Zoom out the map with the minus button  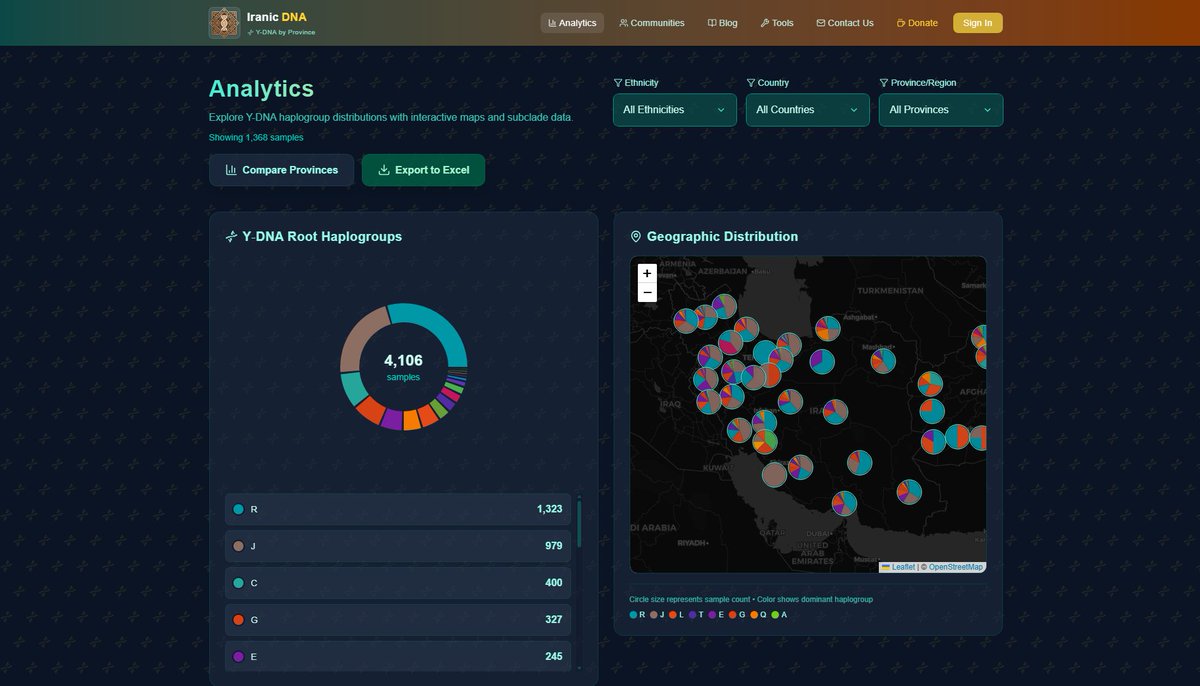(647, 292)
